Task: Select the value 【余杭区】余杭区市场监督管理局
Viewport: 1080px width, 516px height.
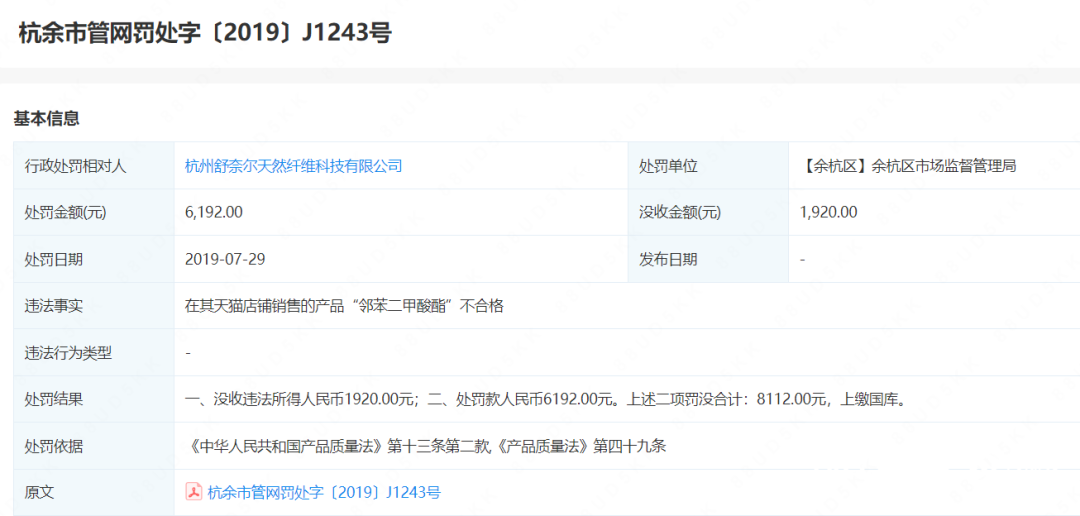Action: point(908,166)
